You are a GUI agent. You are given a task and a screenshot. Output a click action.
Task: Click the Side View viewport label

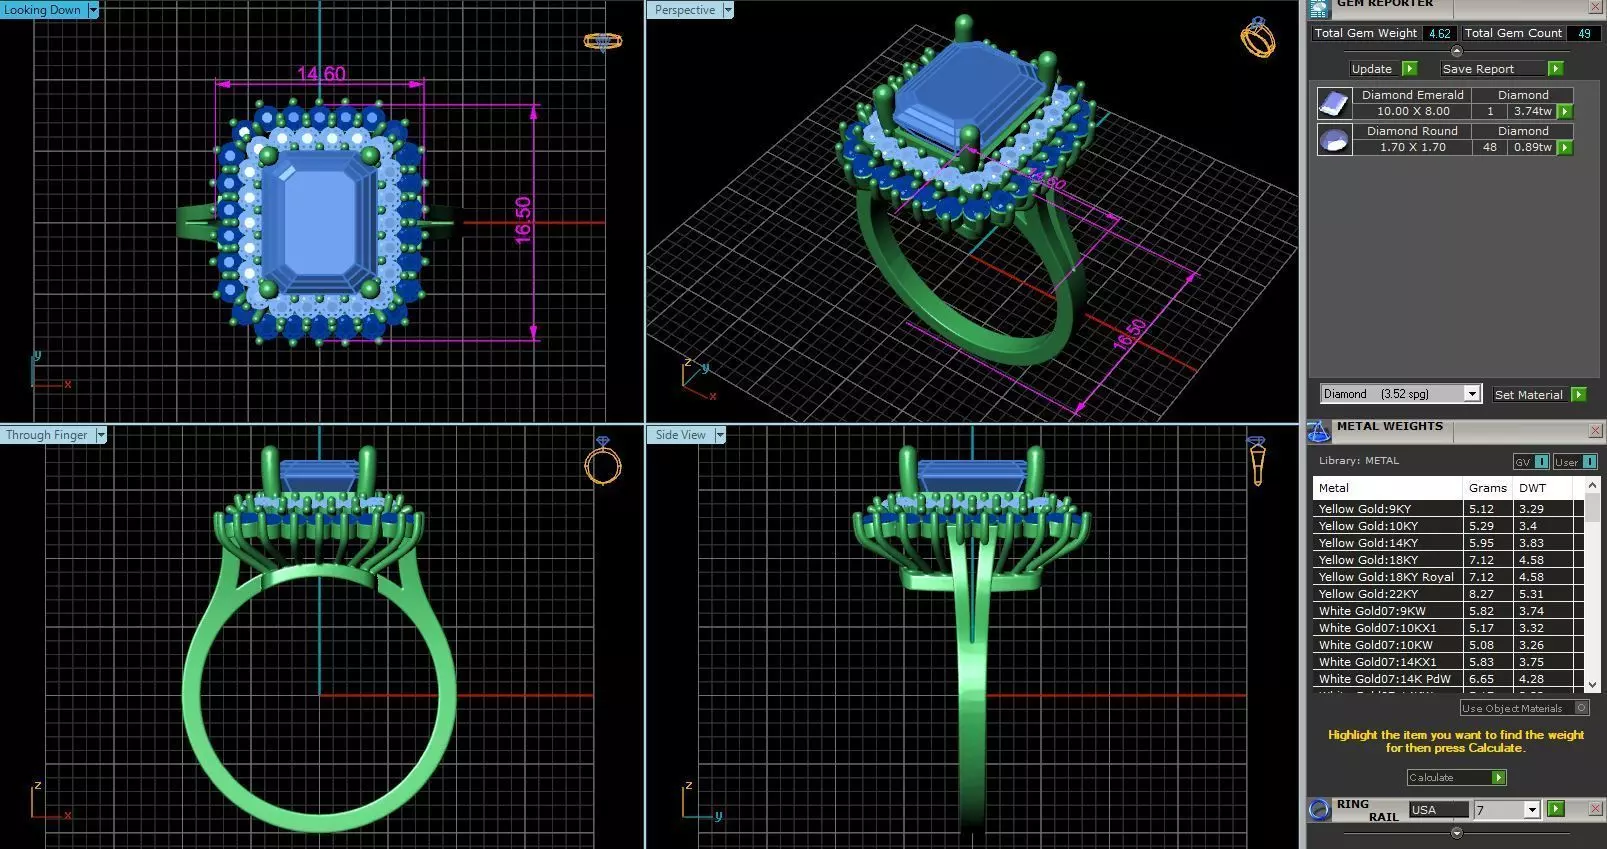pyautogui.click(x=681, y=435)
